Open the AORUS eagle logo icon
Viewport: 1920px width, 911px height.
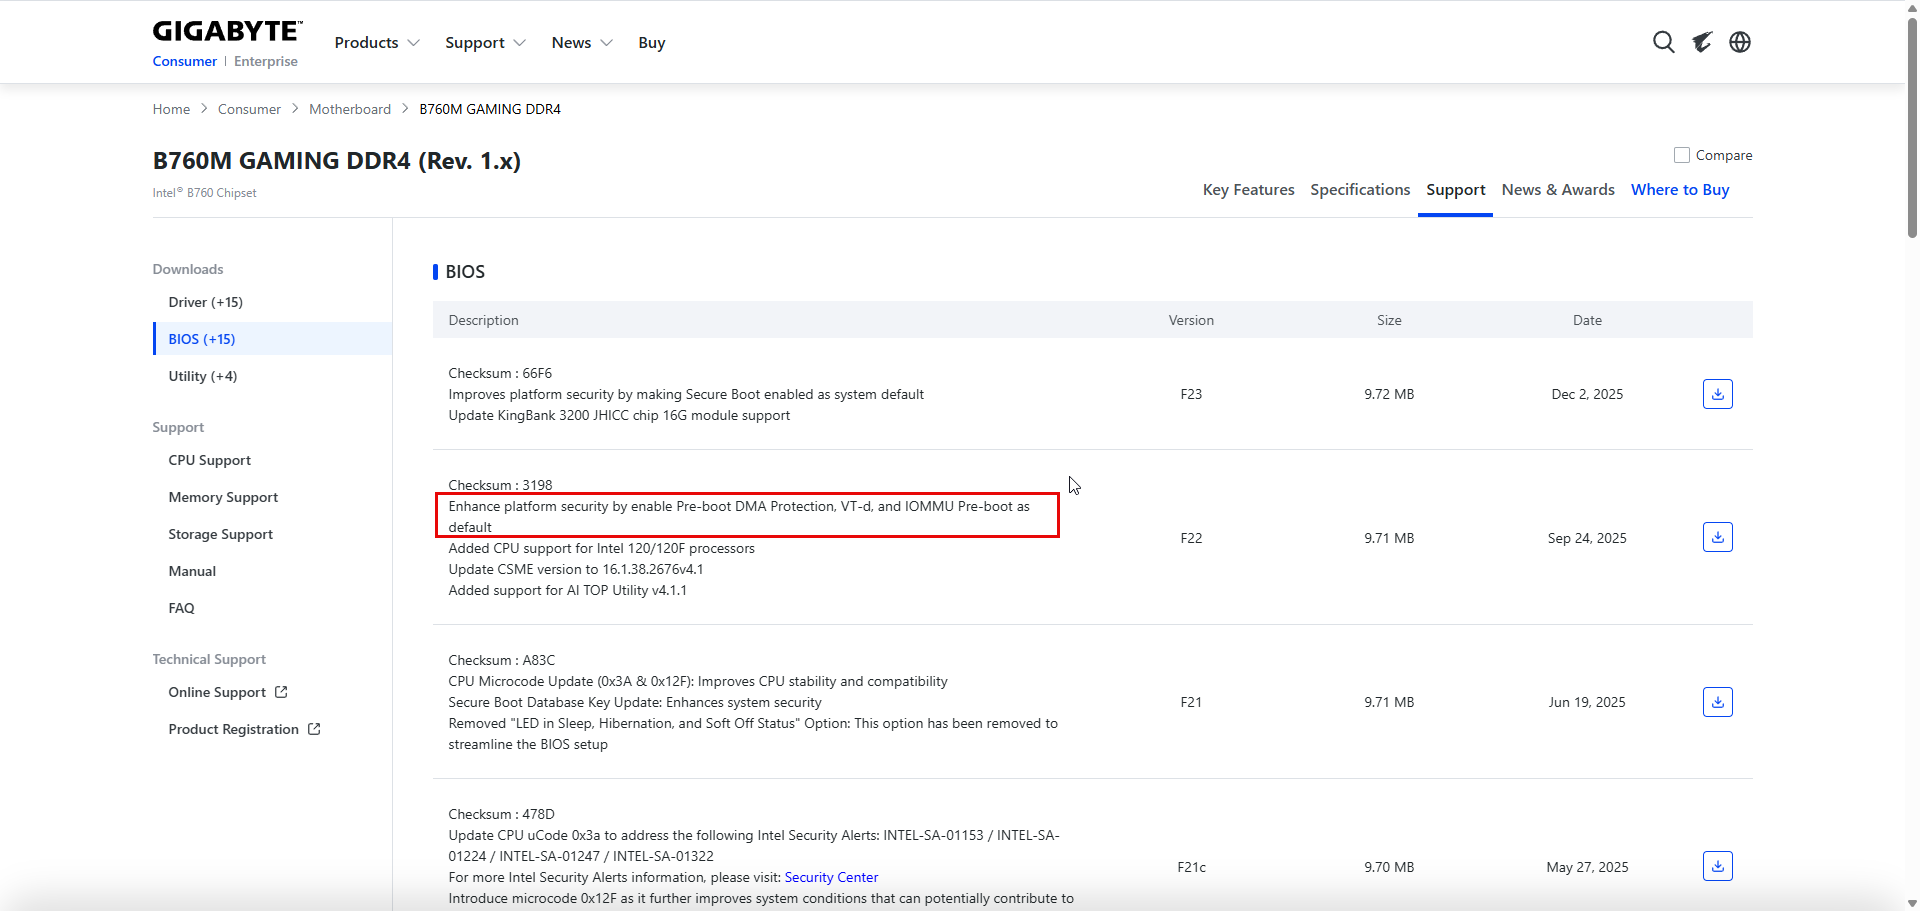1702,42
